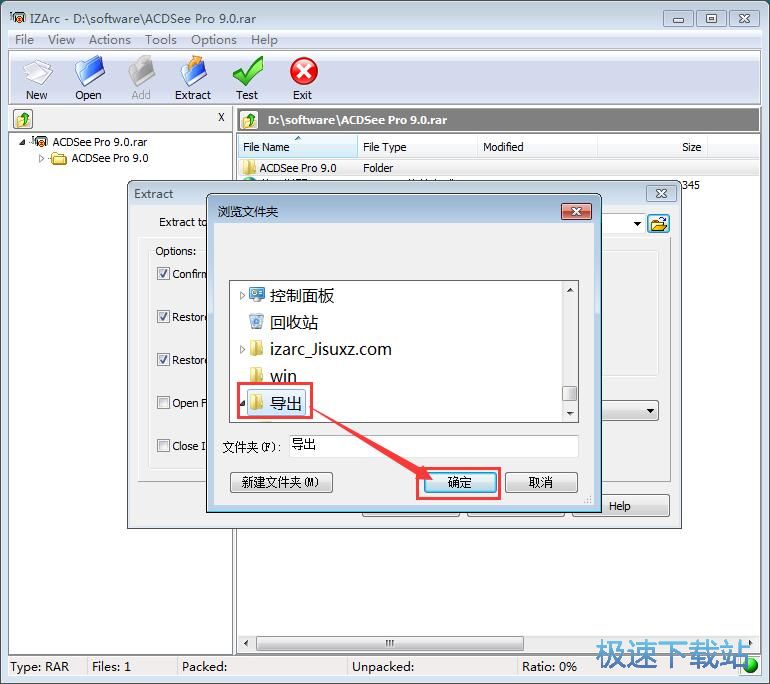Click the 控制面板 icon in folder tree
Screen dimensions: 770x684
point(256,295)
